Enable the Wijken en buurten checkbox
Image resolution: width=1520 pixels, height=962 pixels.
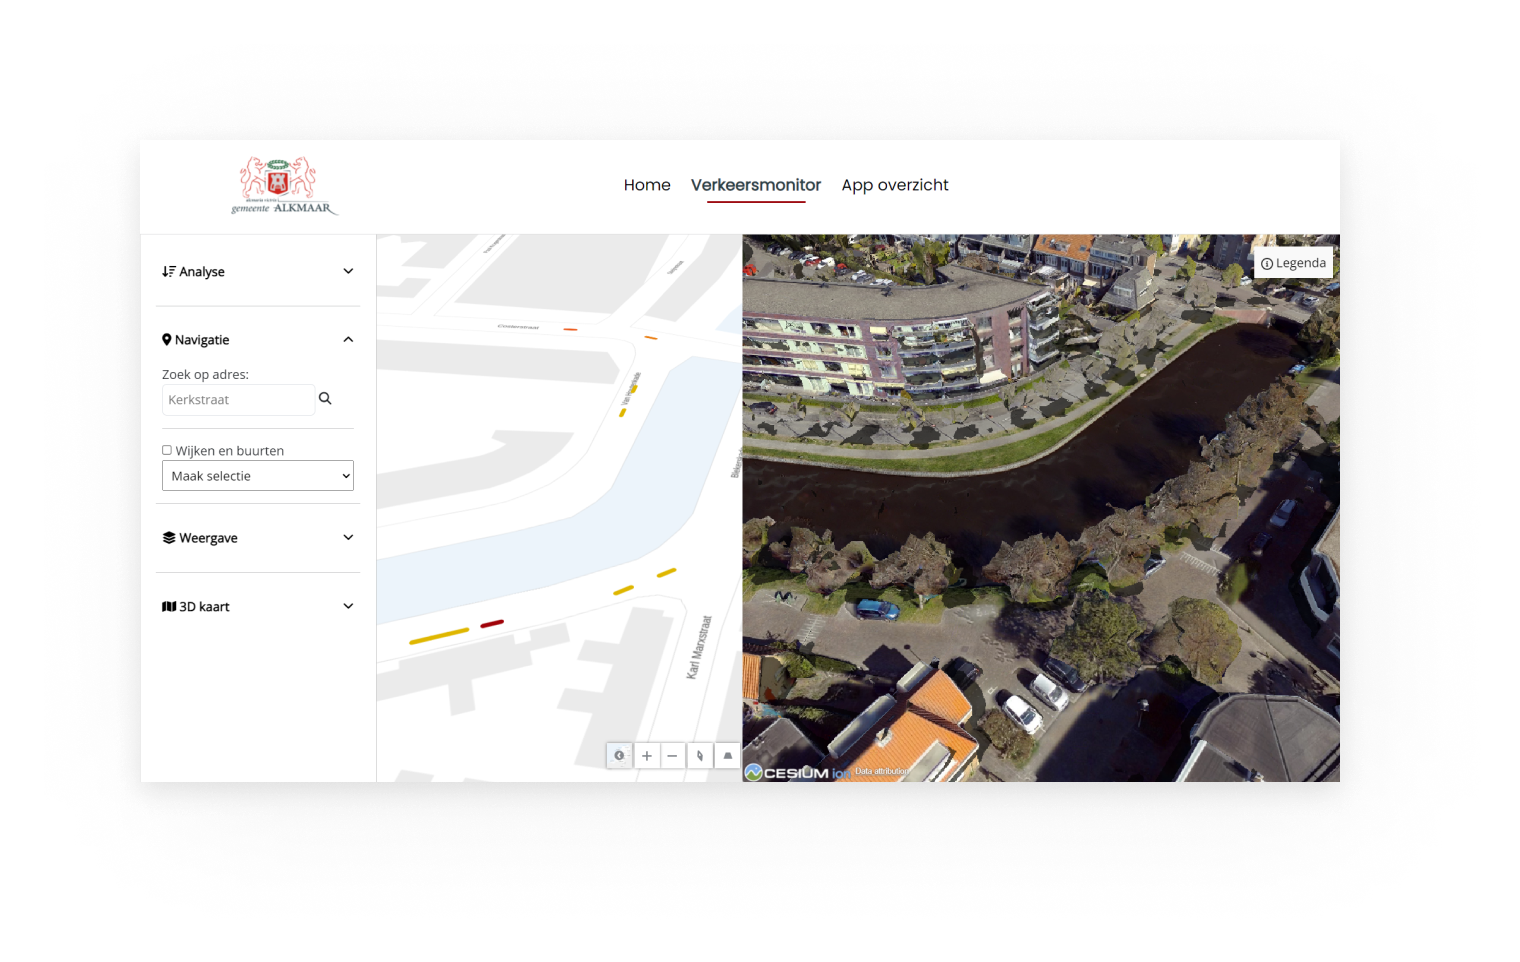166,450
